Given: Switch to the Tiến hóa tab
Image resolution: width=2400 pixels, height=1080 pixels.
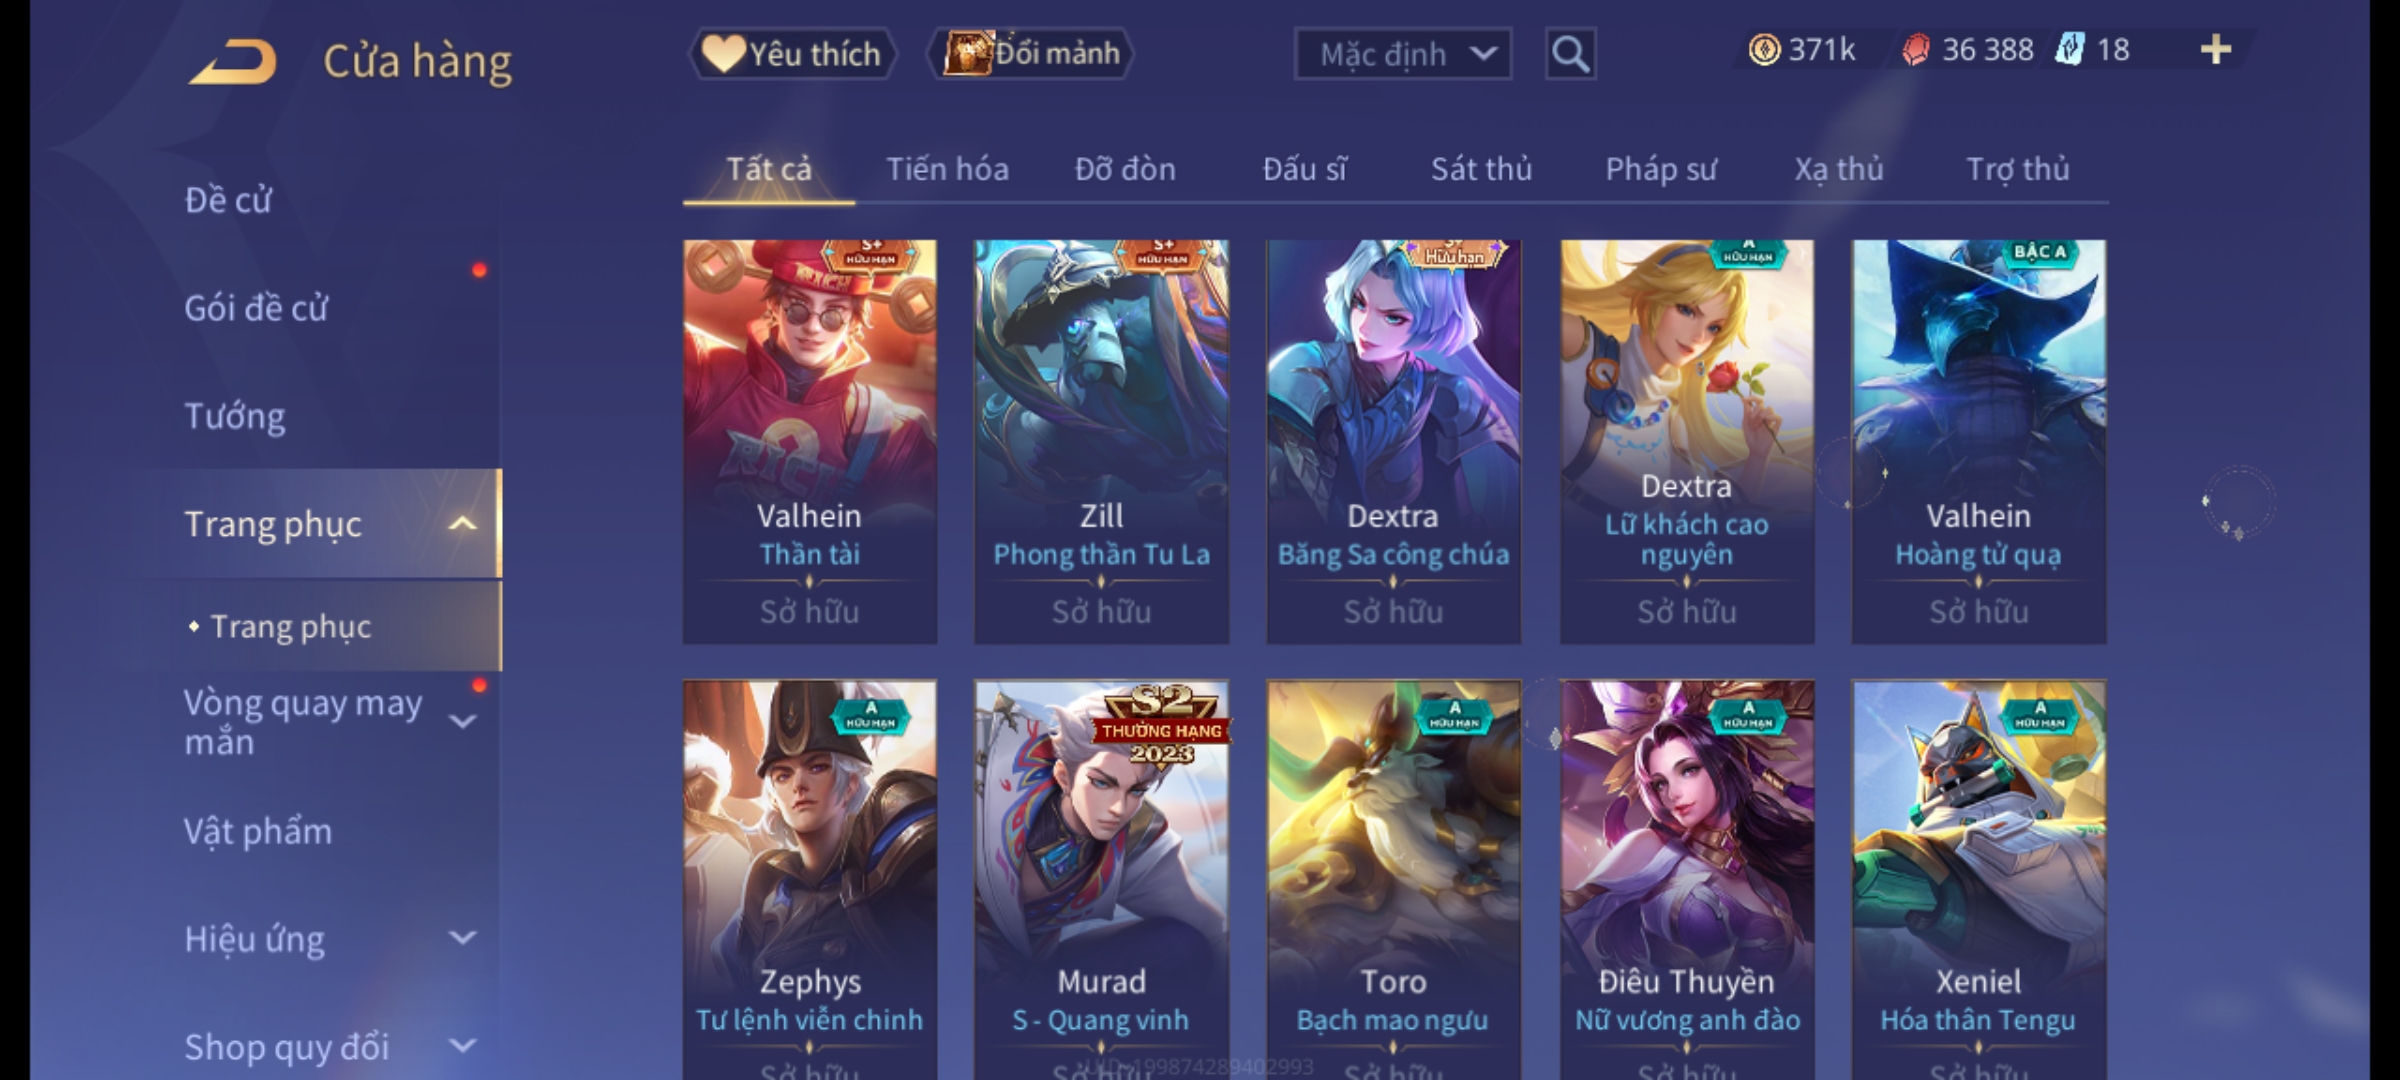Looking at the screenshot, I should click(947, 170).
